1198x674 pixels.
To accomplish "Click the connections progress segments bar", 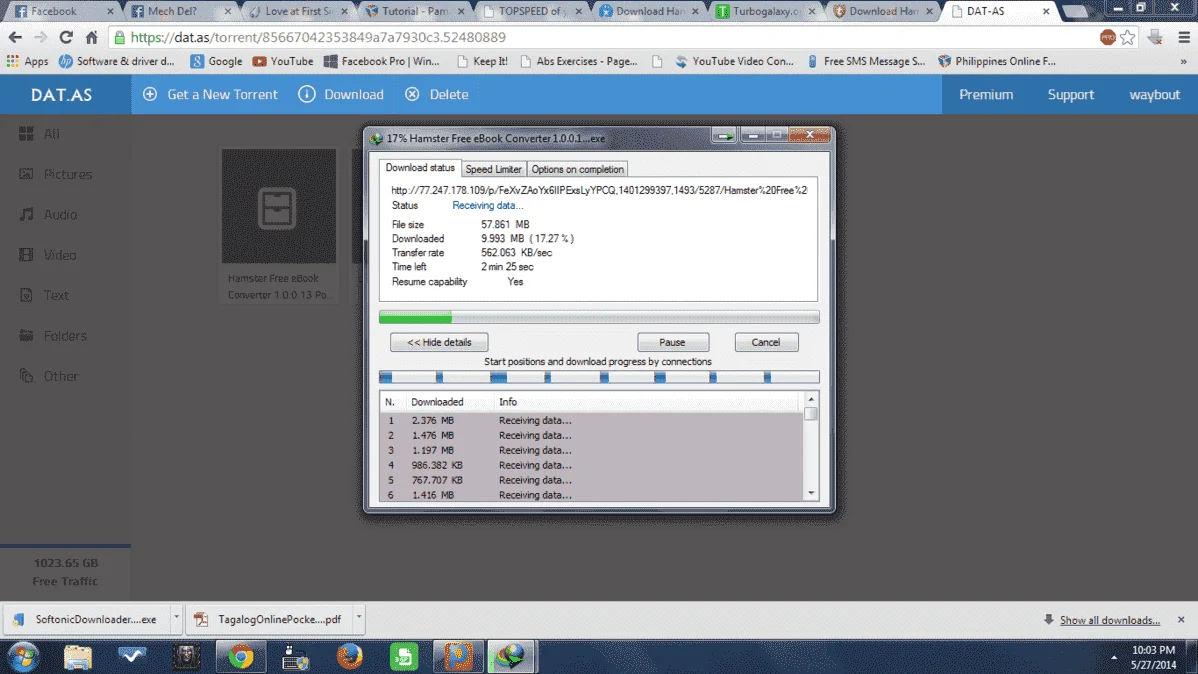I will coord(599,377).
